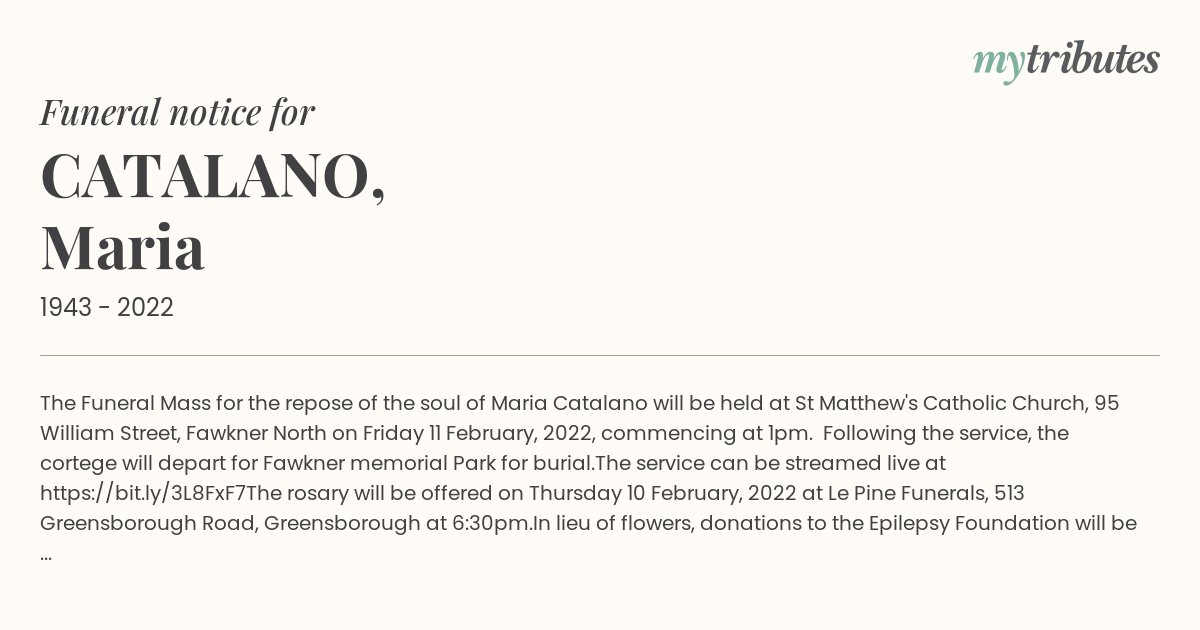Click the CATALANO surname heading
This screenshot has width=1200, height=630.
(213, 177)
